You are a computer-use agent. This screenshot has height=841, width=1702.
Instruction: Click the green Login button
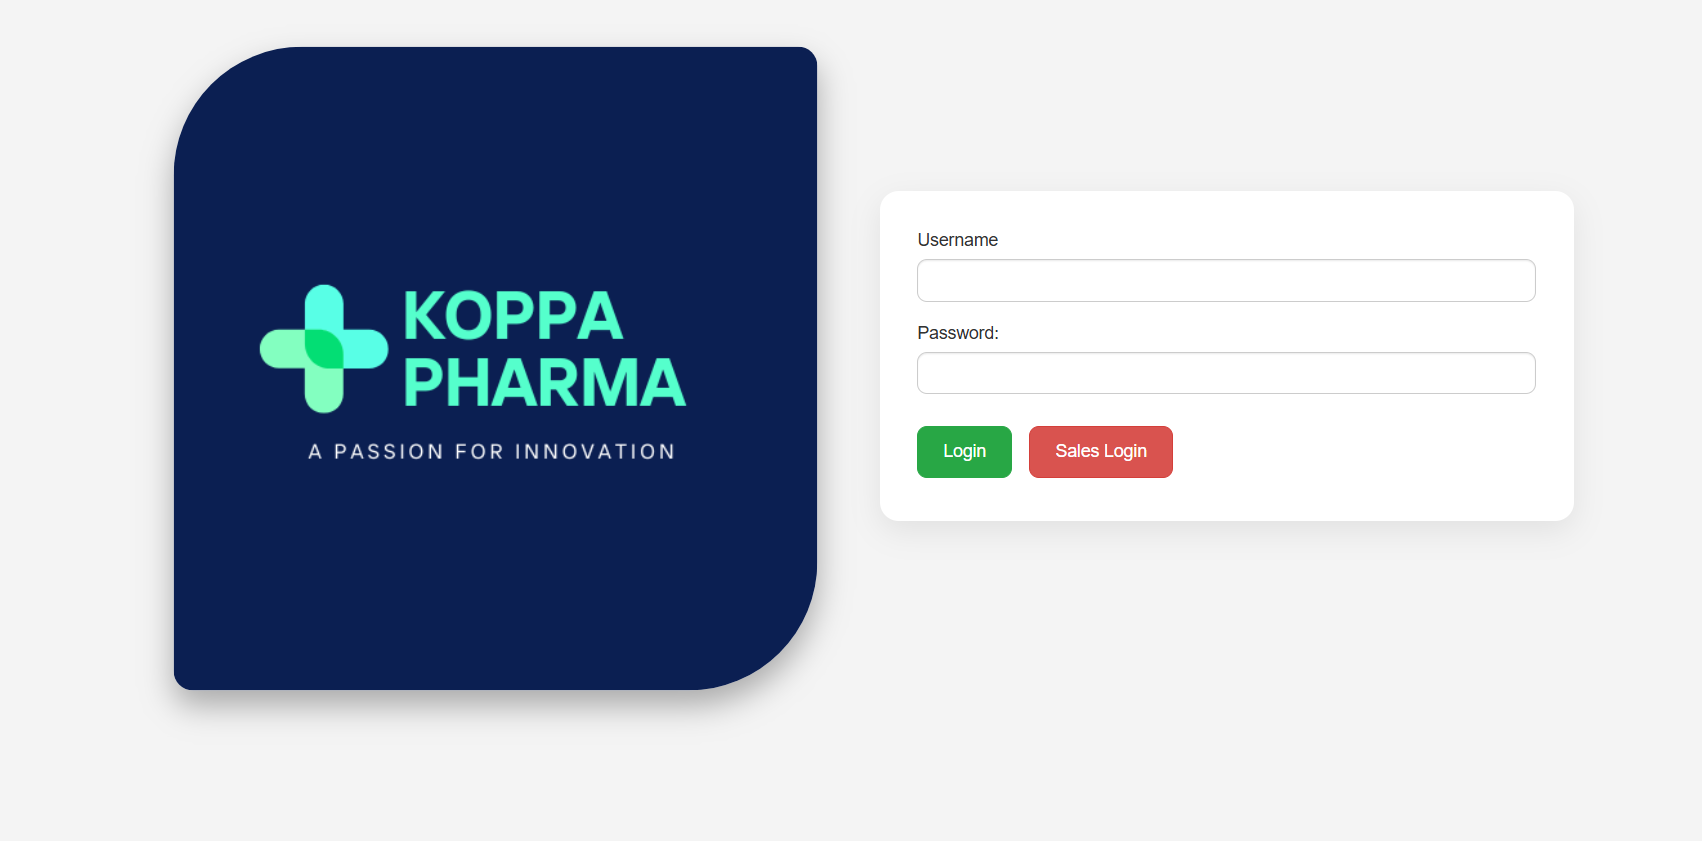(964, 452)
